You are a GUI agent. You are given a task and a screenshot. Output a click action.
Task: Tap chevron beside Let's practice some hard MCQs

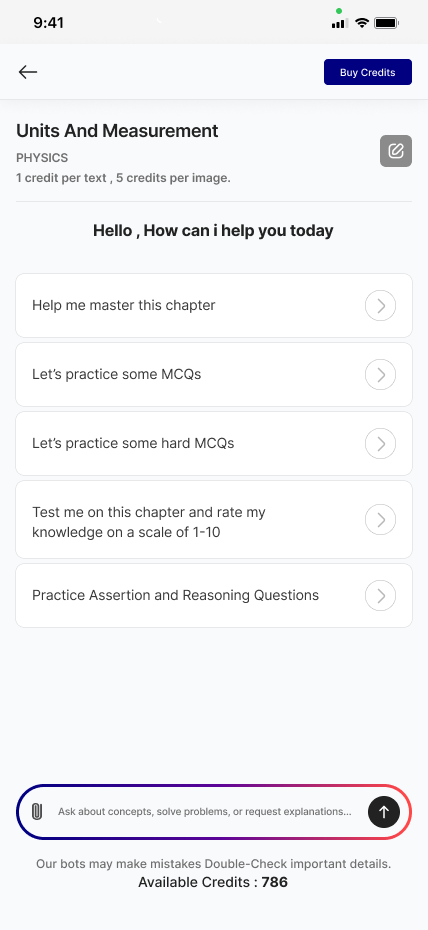click(380, 444)
